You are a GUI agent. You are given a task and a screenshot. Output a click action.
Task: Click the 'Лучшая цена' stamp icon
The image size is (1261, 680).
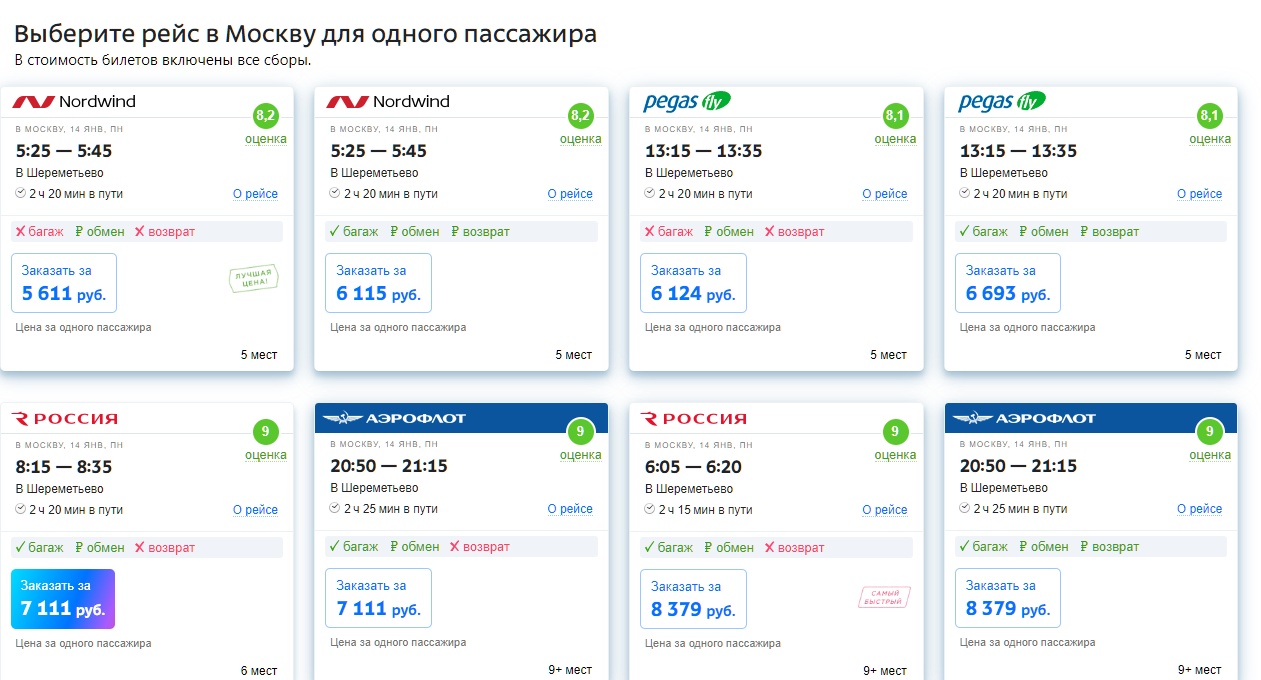[x=254, y=279]
